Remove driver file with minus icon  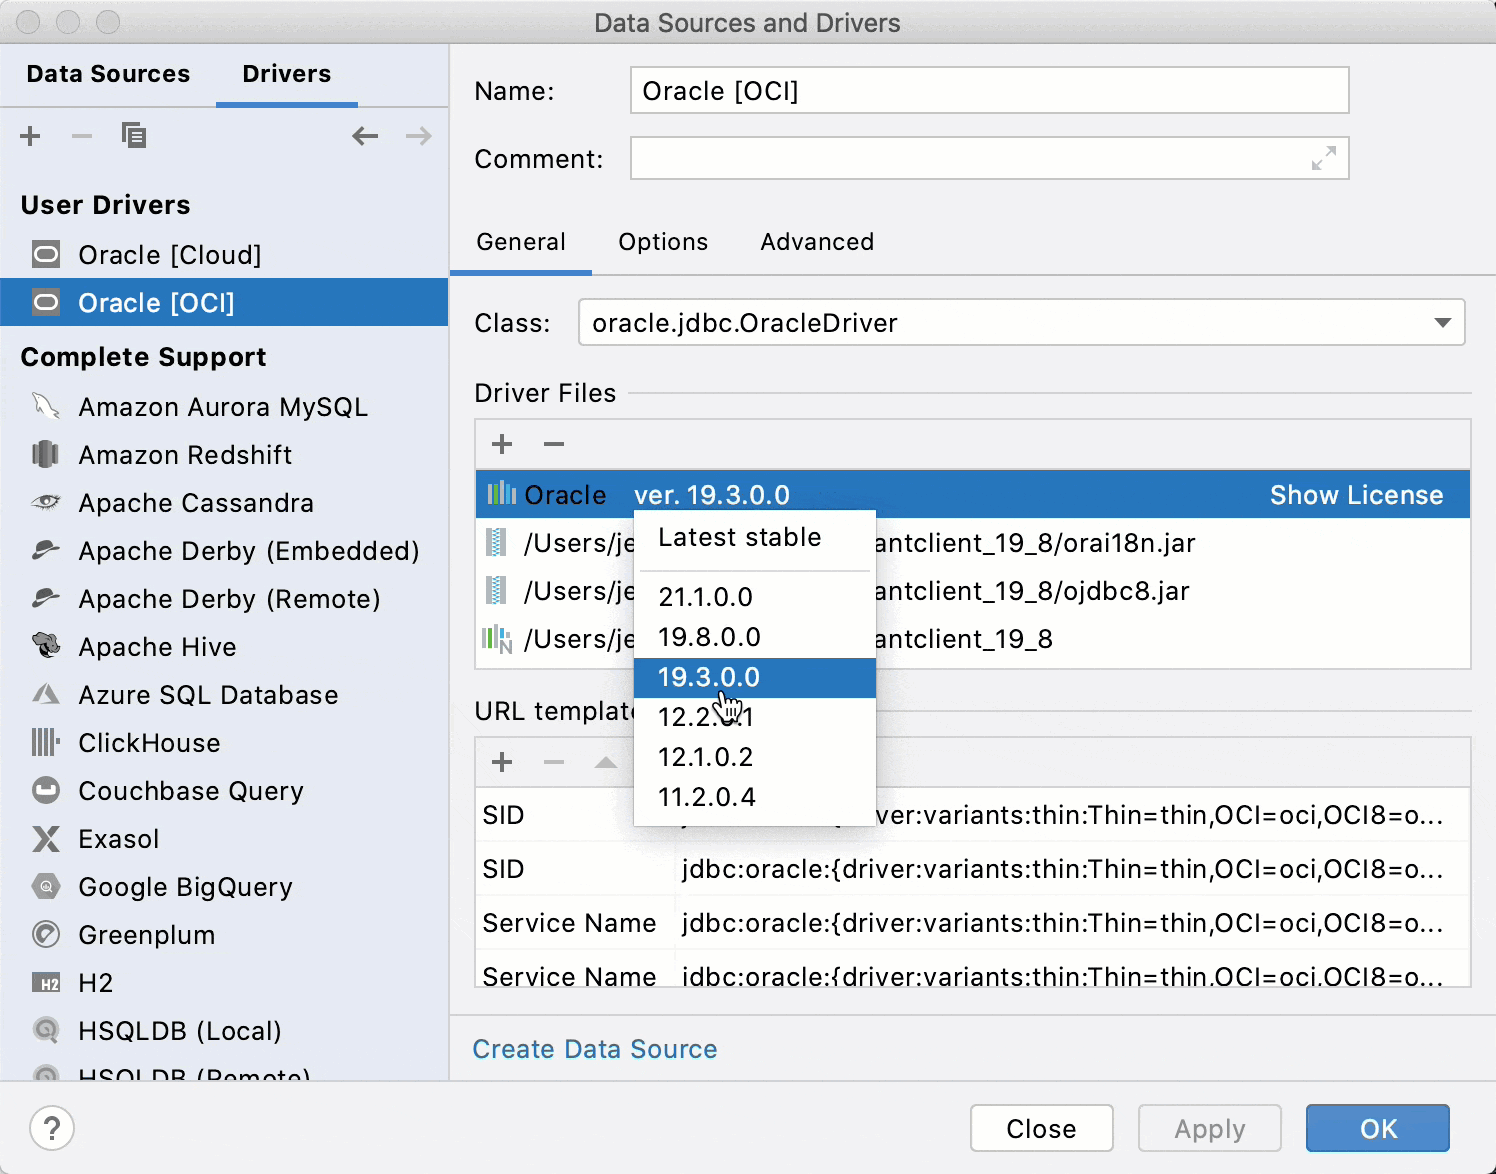tap(554, 444)
